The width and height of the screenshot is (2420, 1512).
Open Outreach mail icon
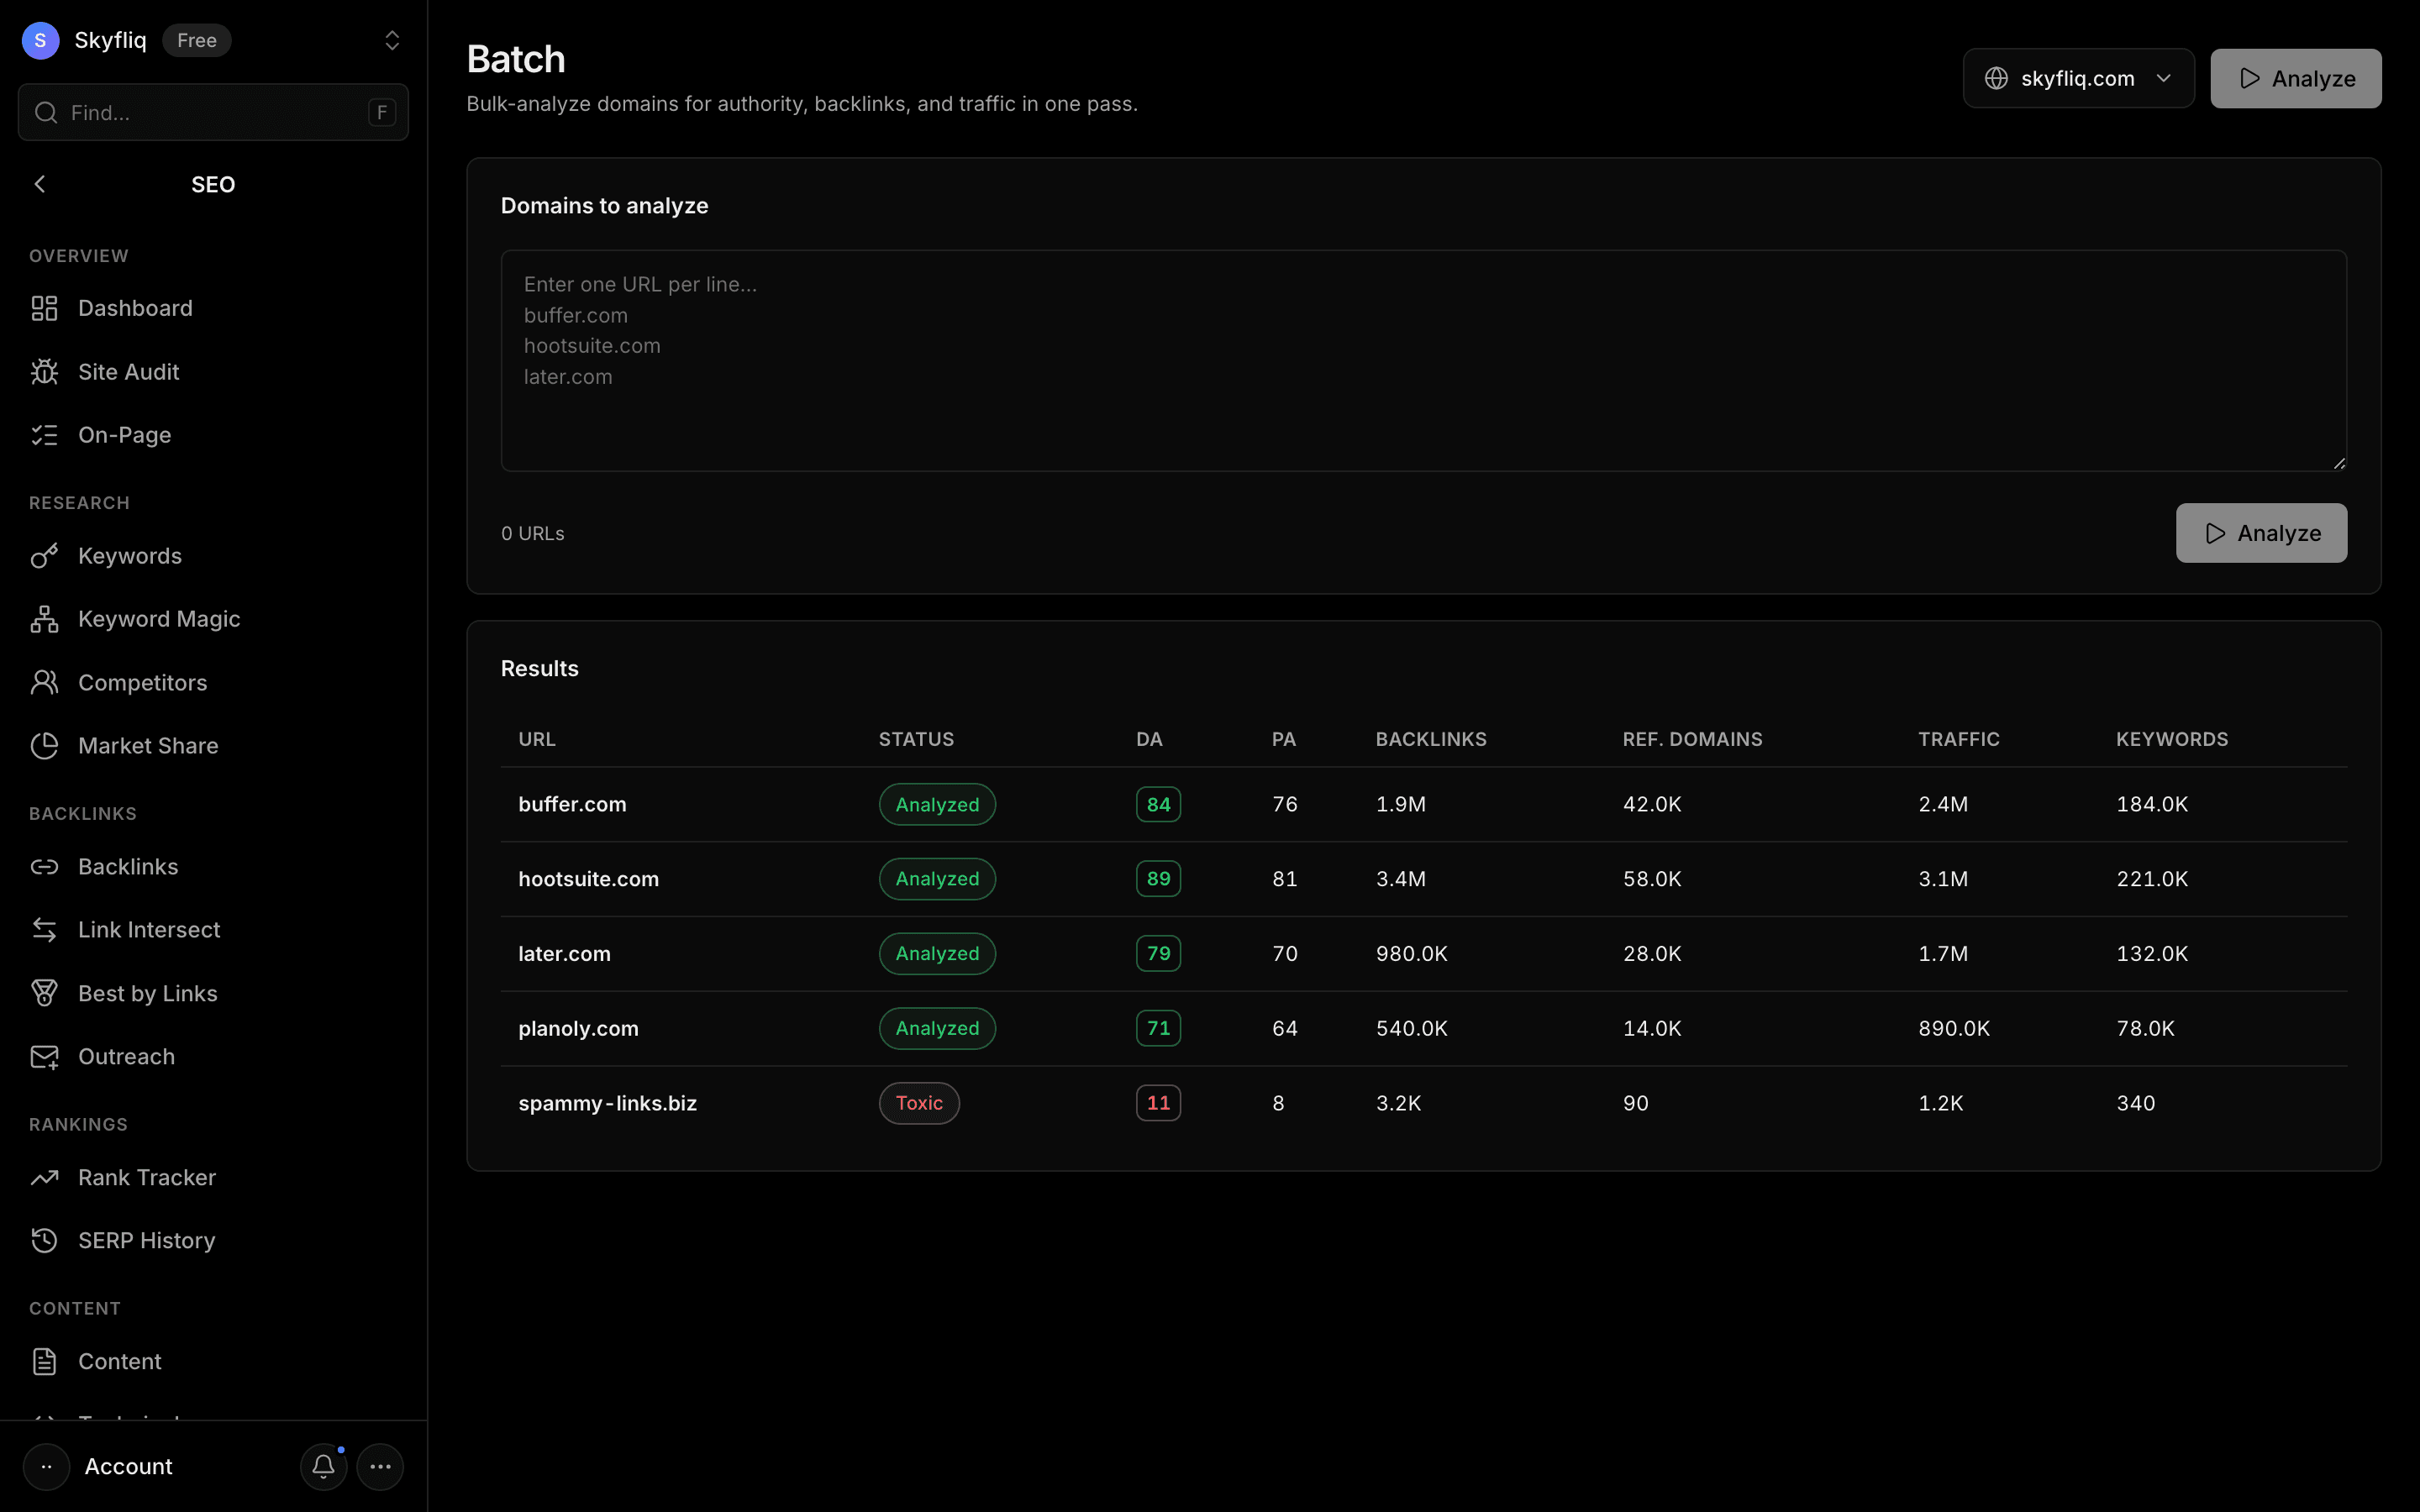44,1057
